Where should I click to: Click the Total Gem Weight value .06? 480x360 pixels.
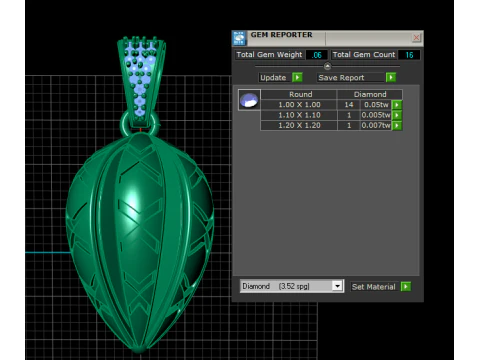click(316, 55)
